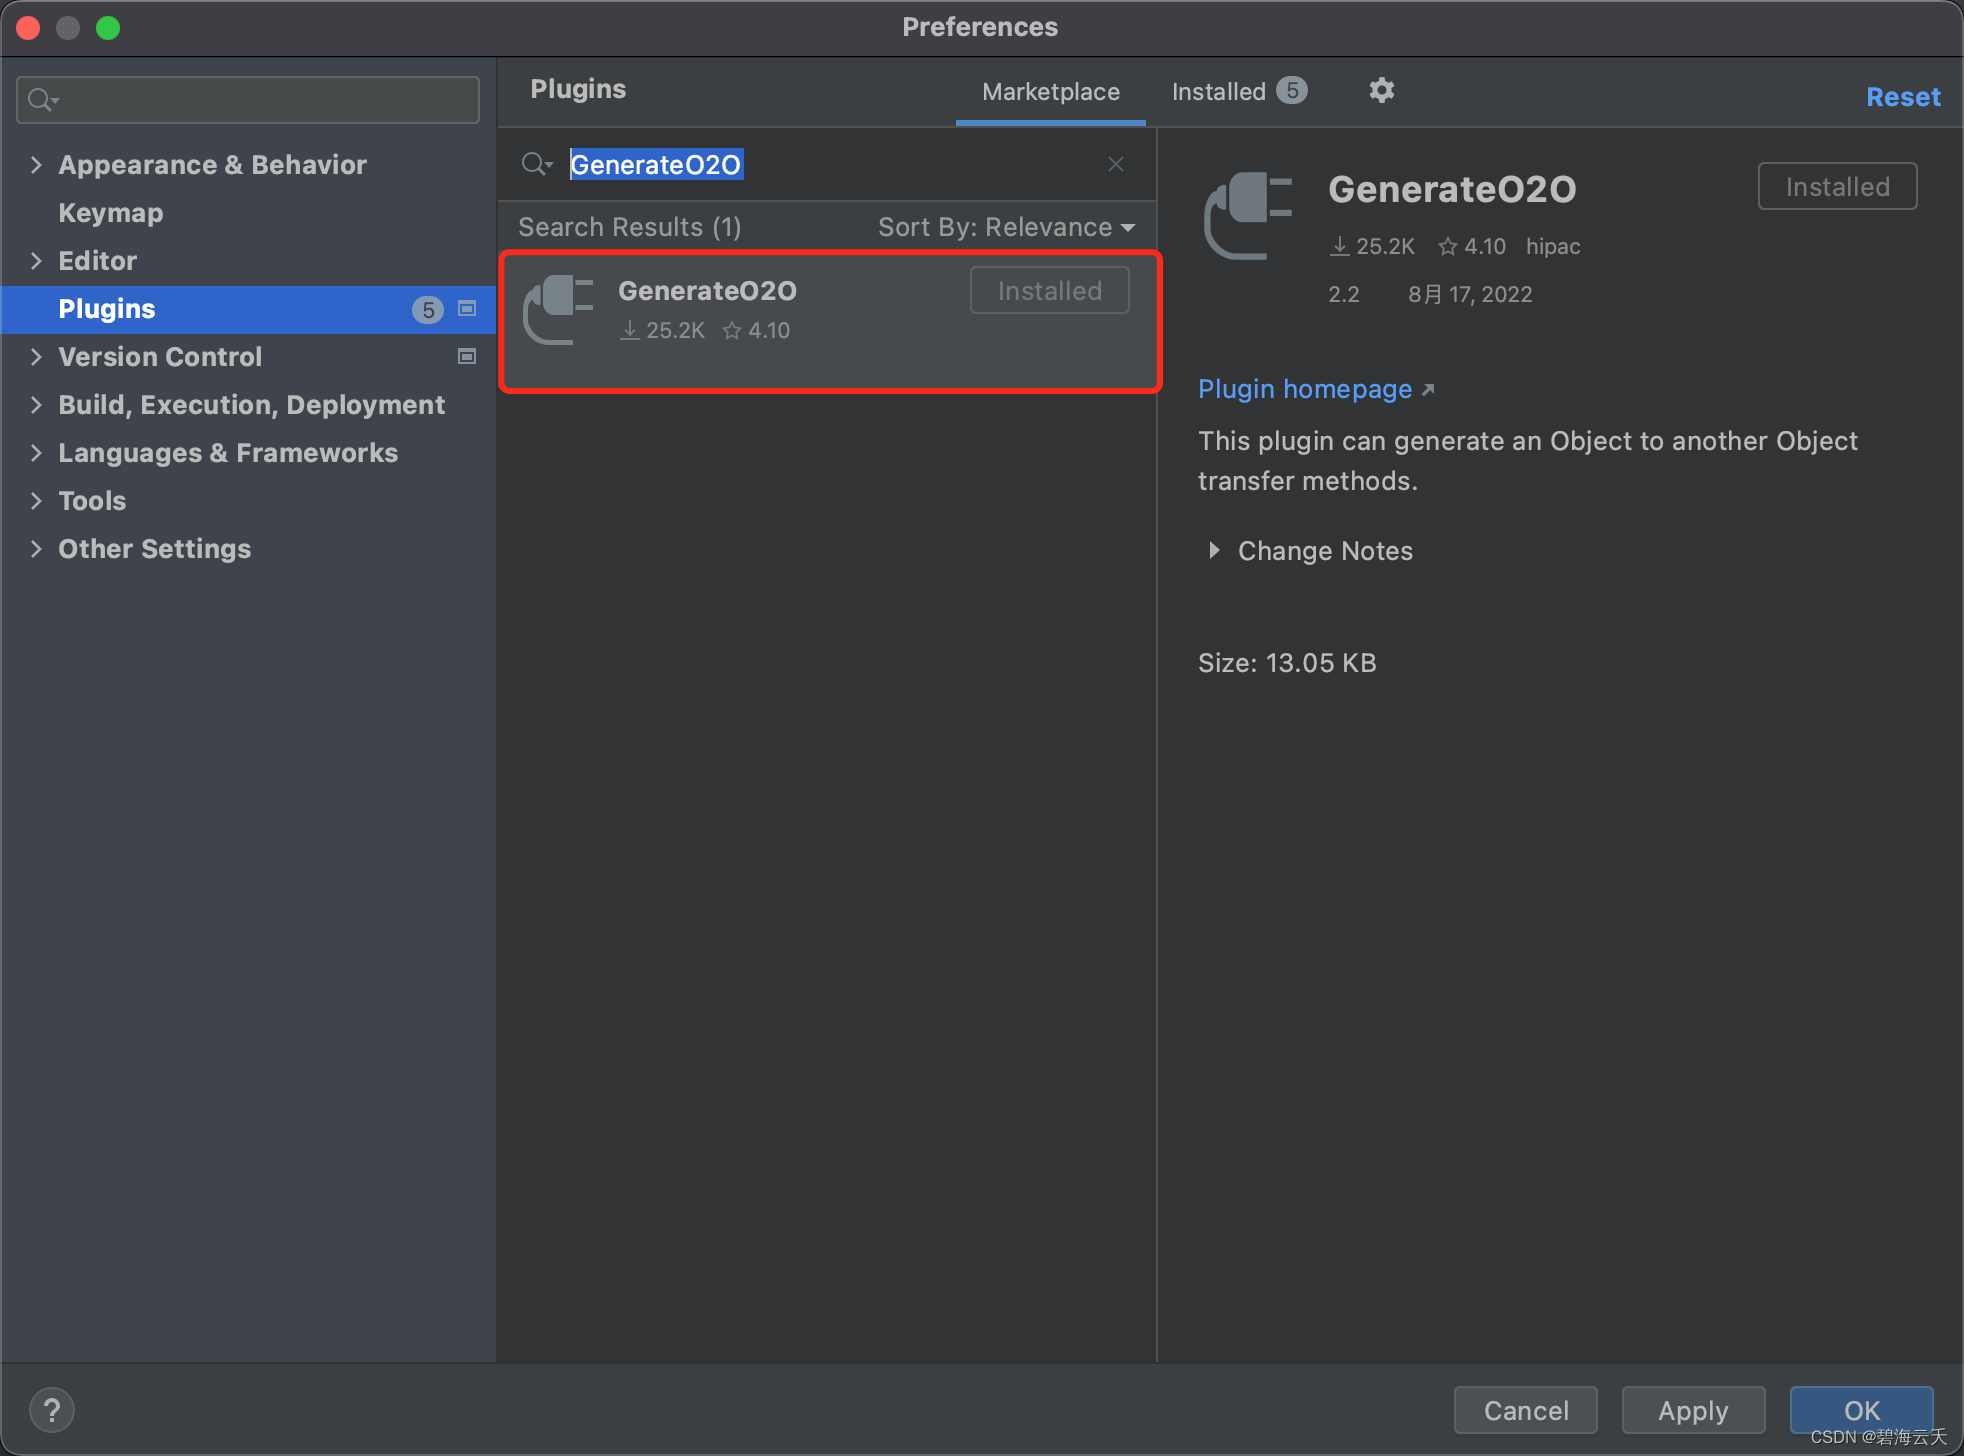
Task: Switch to the Installed tab
Action: tap(1237, 92)
